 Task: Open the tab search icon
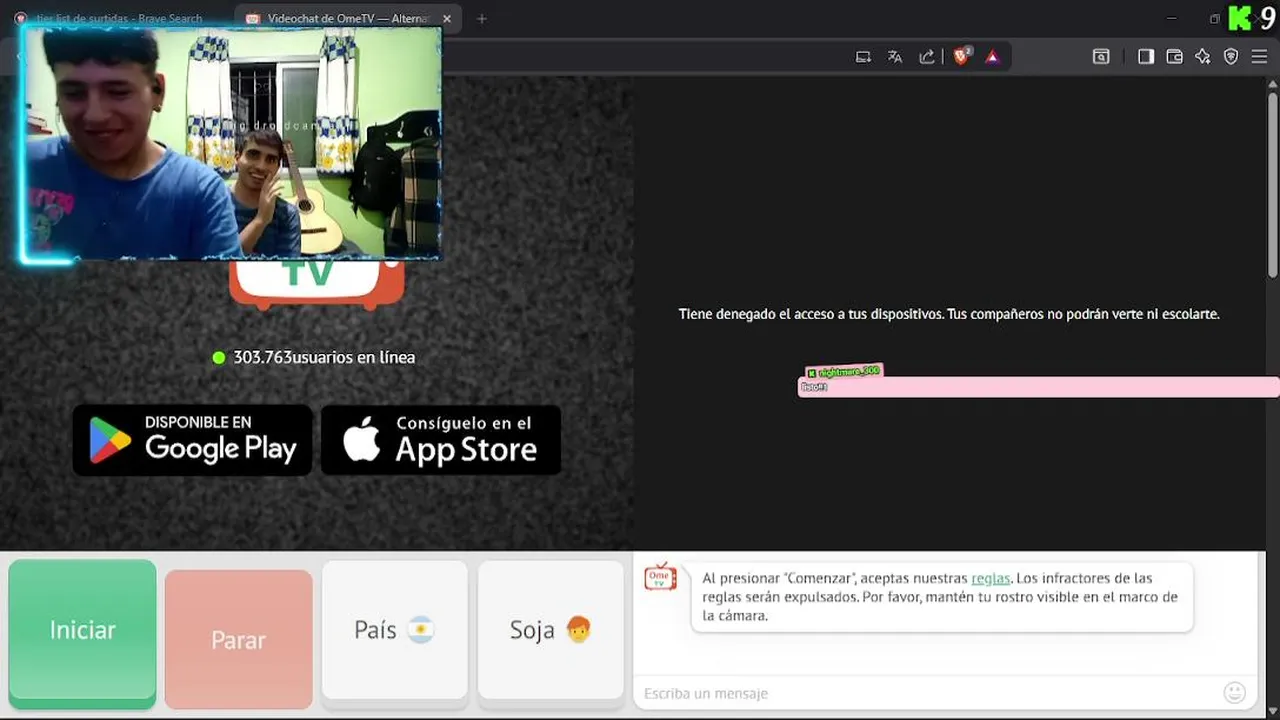point(1101,57)
